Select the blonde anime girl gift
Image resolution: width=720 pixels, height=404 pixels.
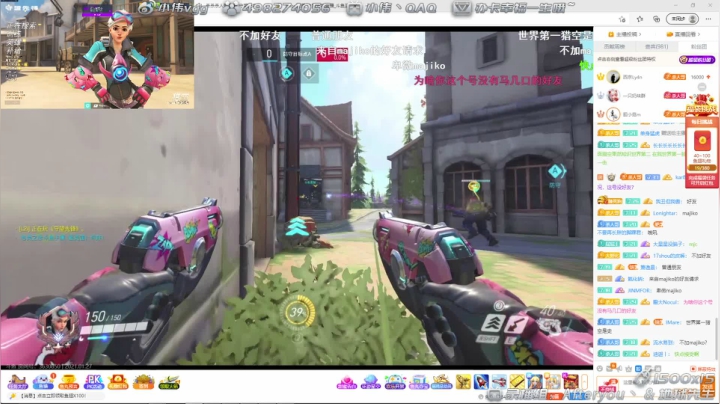click(535, 382)
